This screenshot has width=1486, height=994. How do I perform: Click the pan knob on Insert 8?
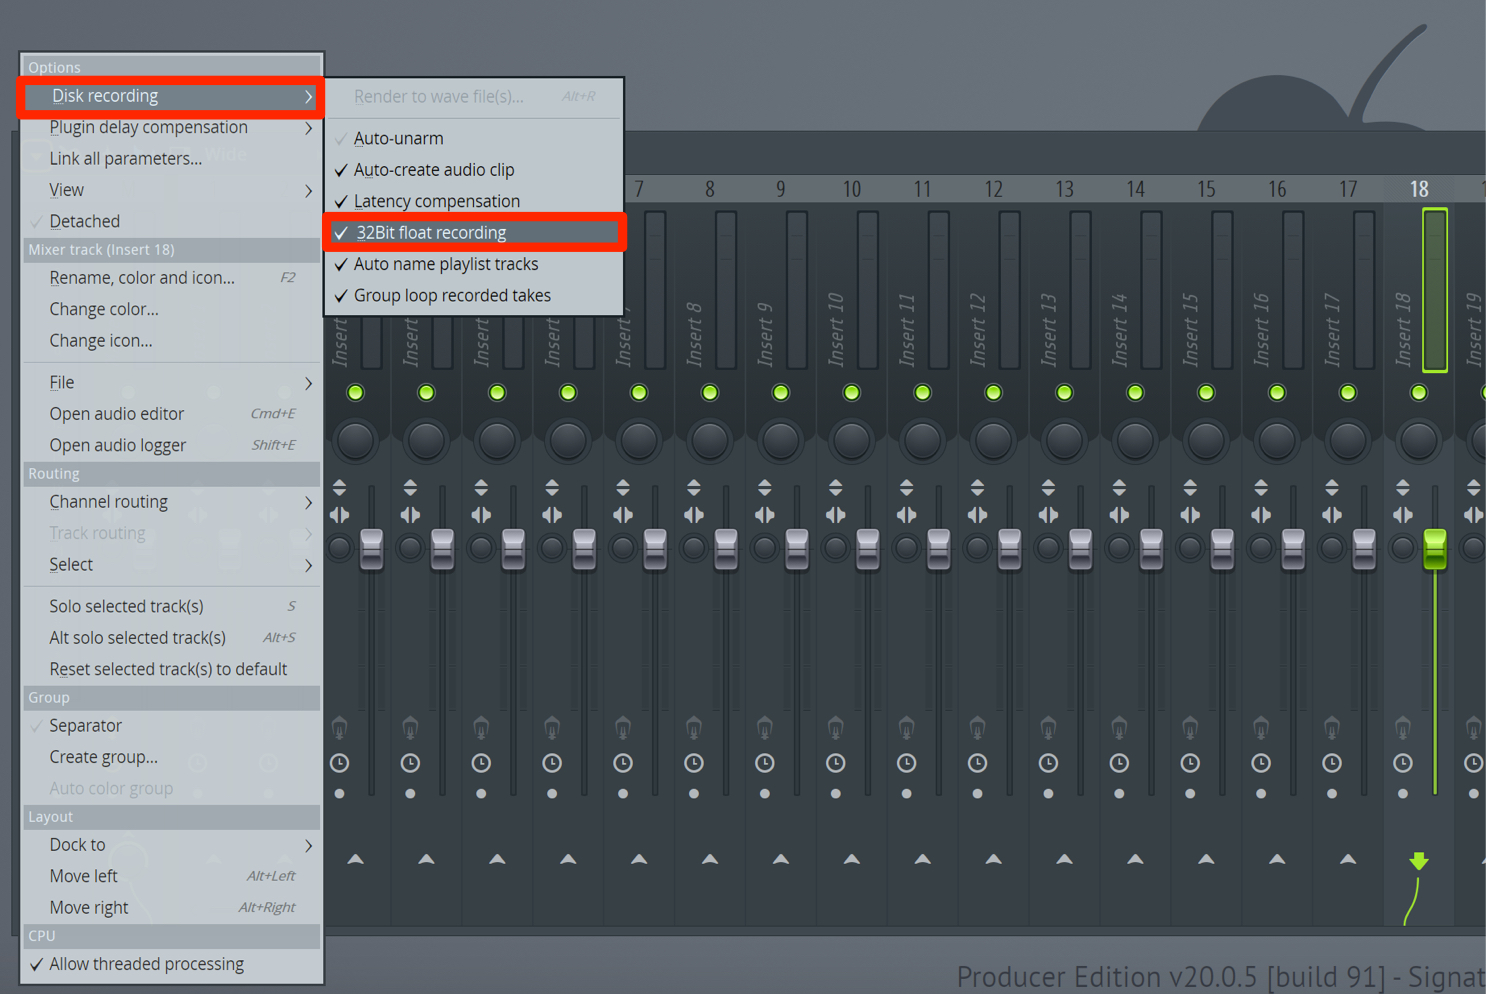point(710,440)
